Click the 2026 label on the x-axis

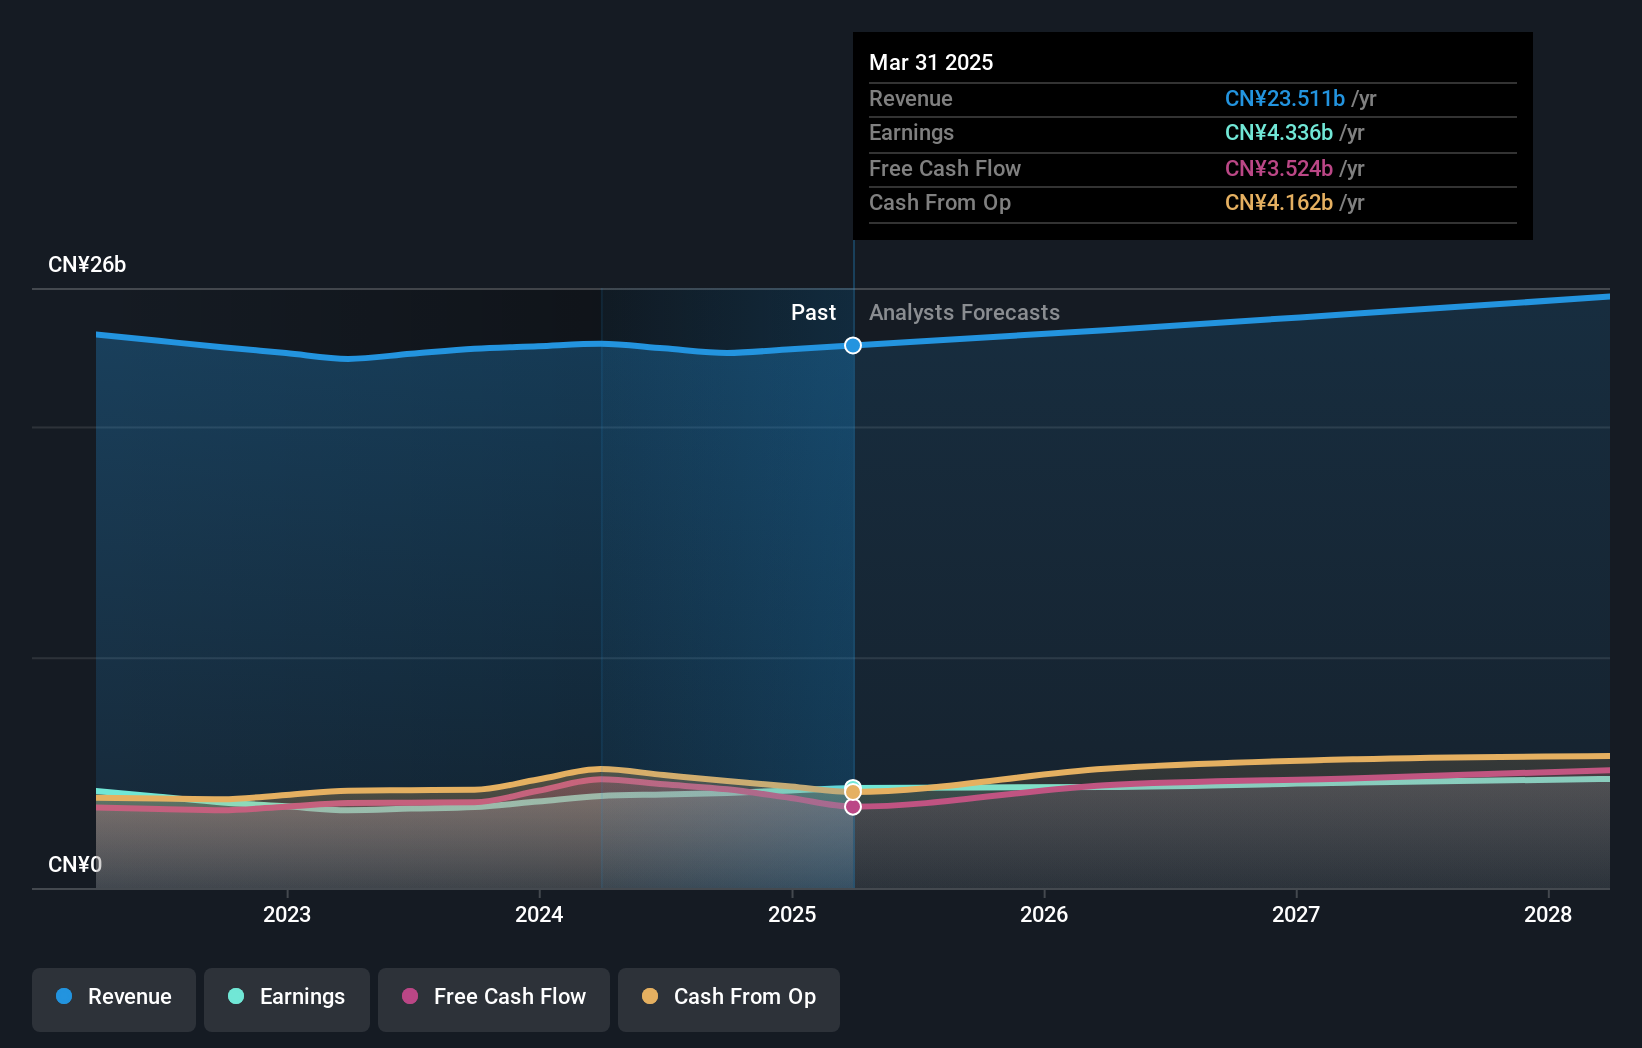click(x=1043, y=914)
